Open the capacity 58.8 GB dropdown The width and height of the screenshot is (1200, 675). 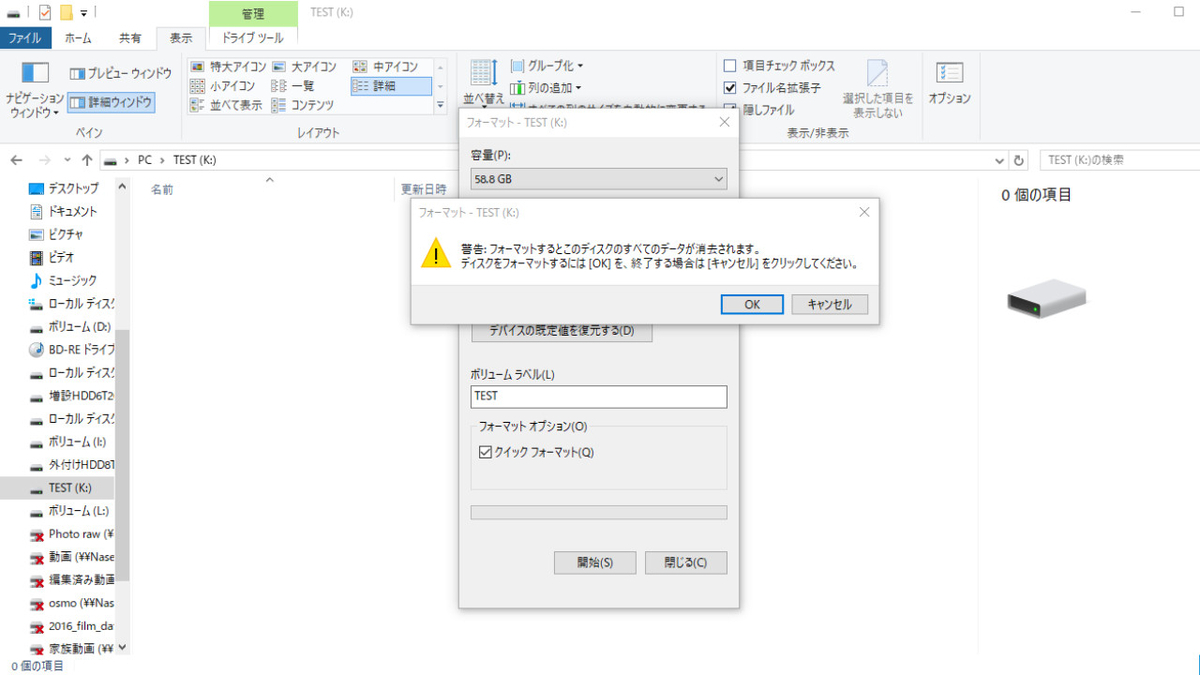pos(599,179)
